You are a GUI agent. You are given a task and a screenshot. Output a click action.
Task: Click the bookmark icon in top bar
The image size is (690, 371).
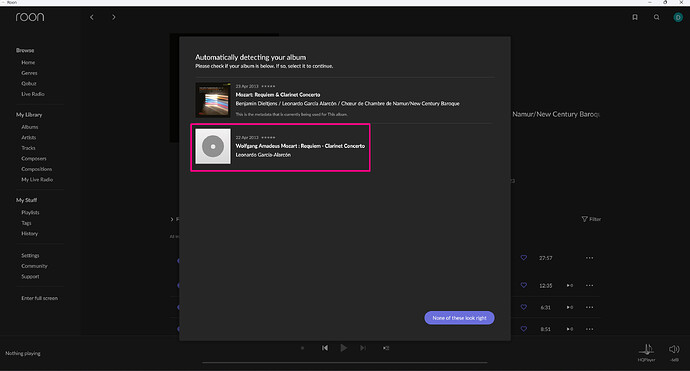click(635, 17)
